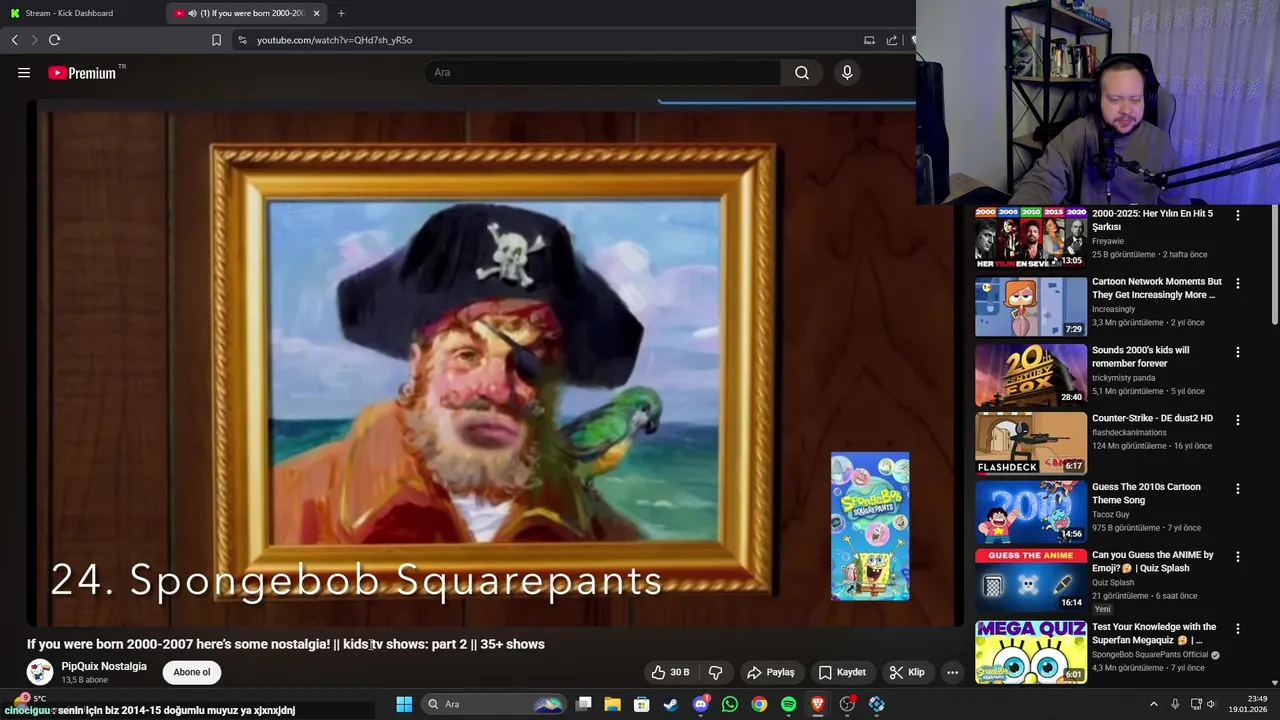Open title Counter-Strike - DE dust2 HD
Viewport: 1280px width, 720px height.
1152,418
